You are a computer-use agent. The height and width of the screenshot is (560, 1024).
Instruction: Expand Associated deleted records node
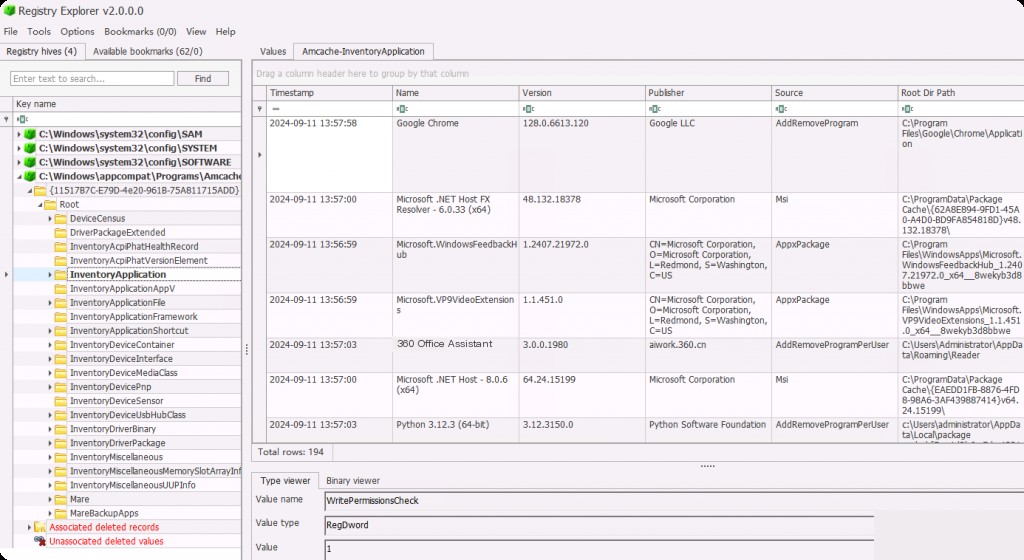[x=29, y=527]
